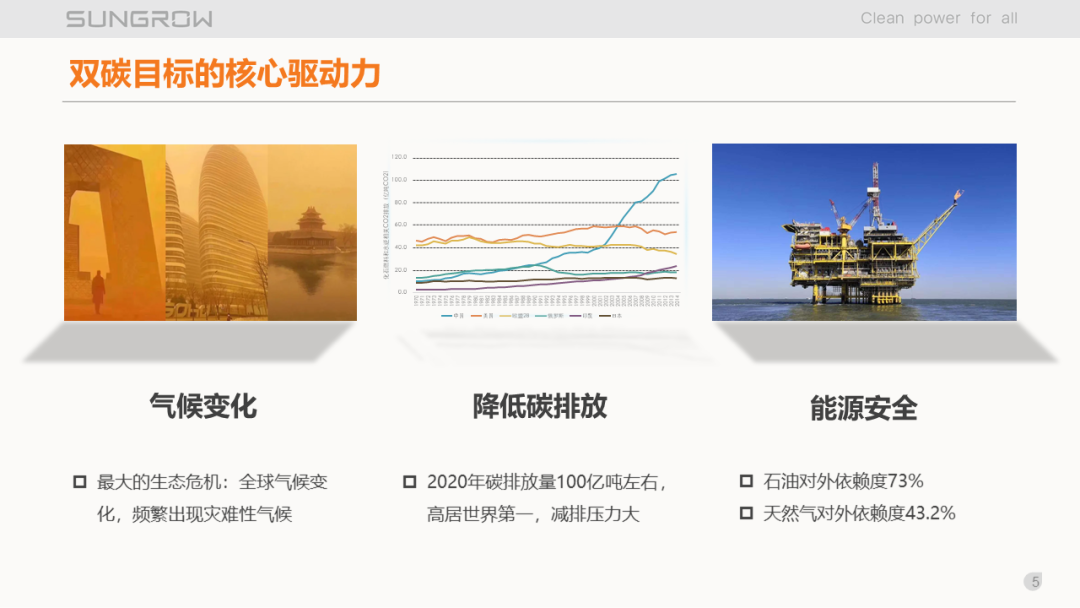Click the square bullet before 2020年碳排放量
The height and width of the screenshot is (608, 1080).
click(410, 481)
